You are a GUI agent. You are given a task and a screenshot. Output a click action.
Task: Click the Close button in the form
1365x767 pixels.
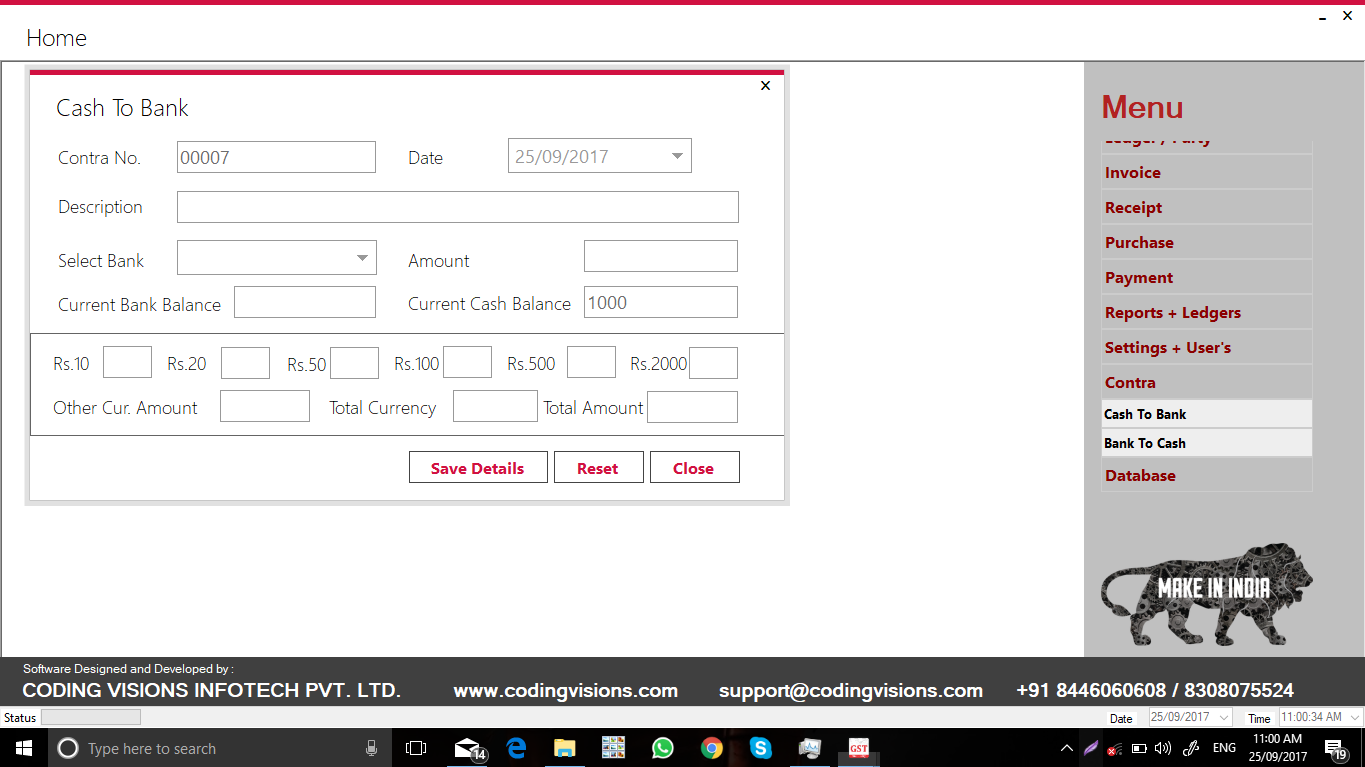point(694,467)
